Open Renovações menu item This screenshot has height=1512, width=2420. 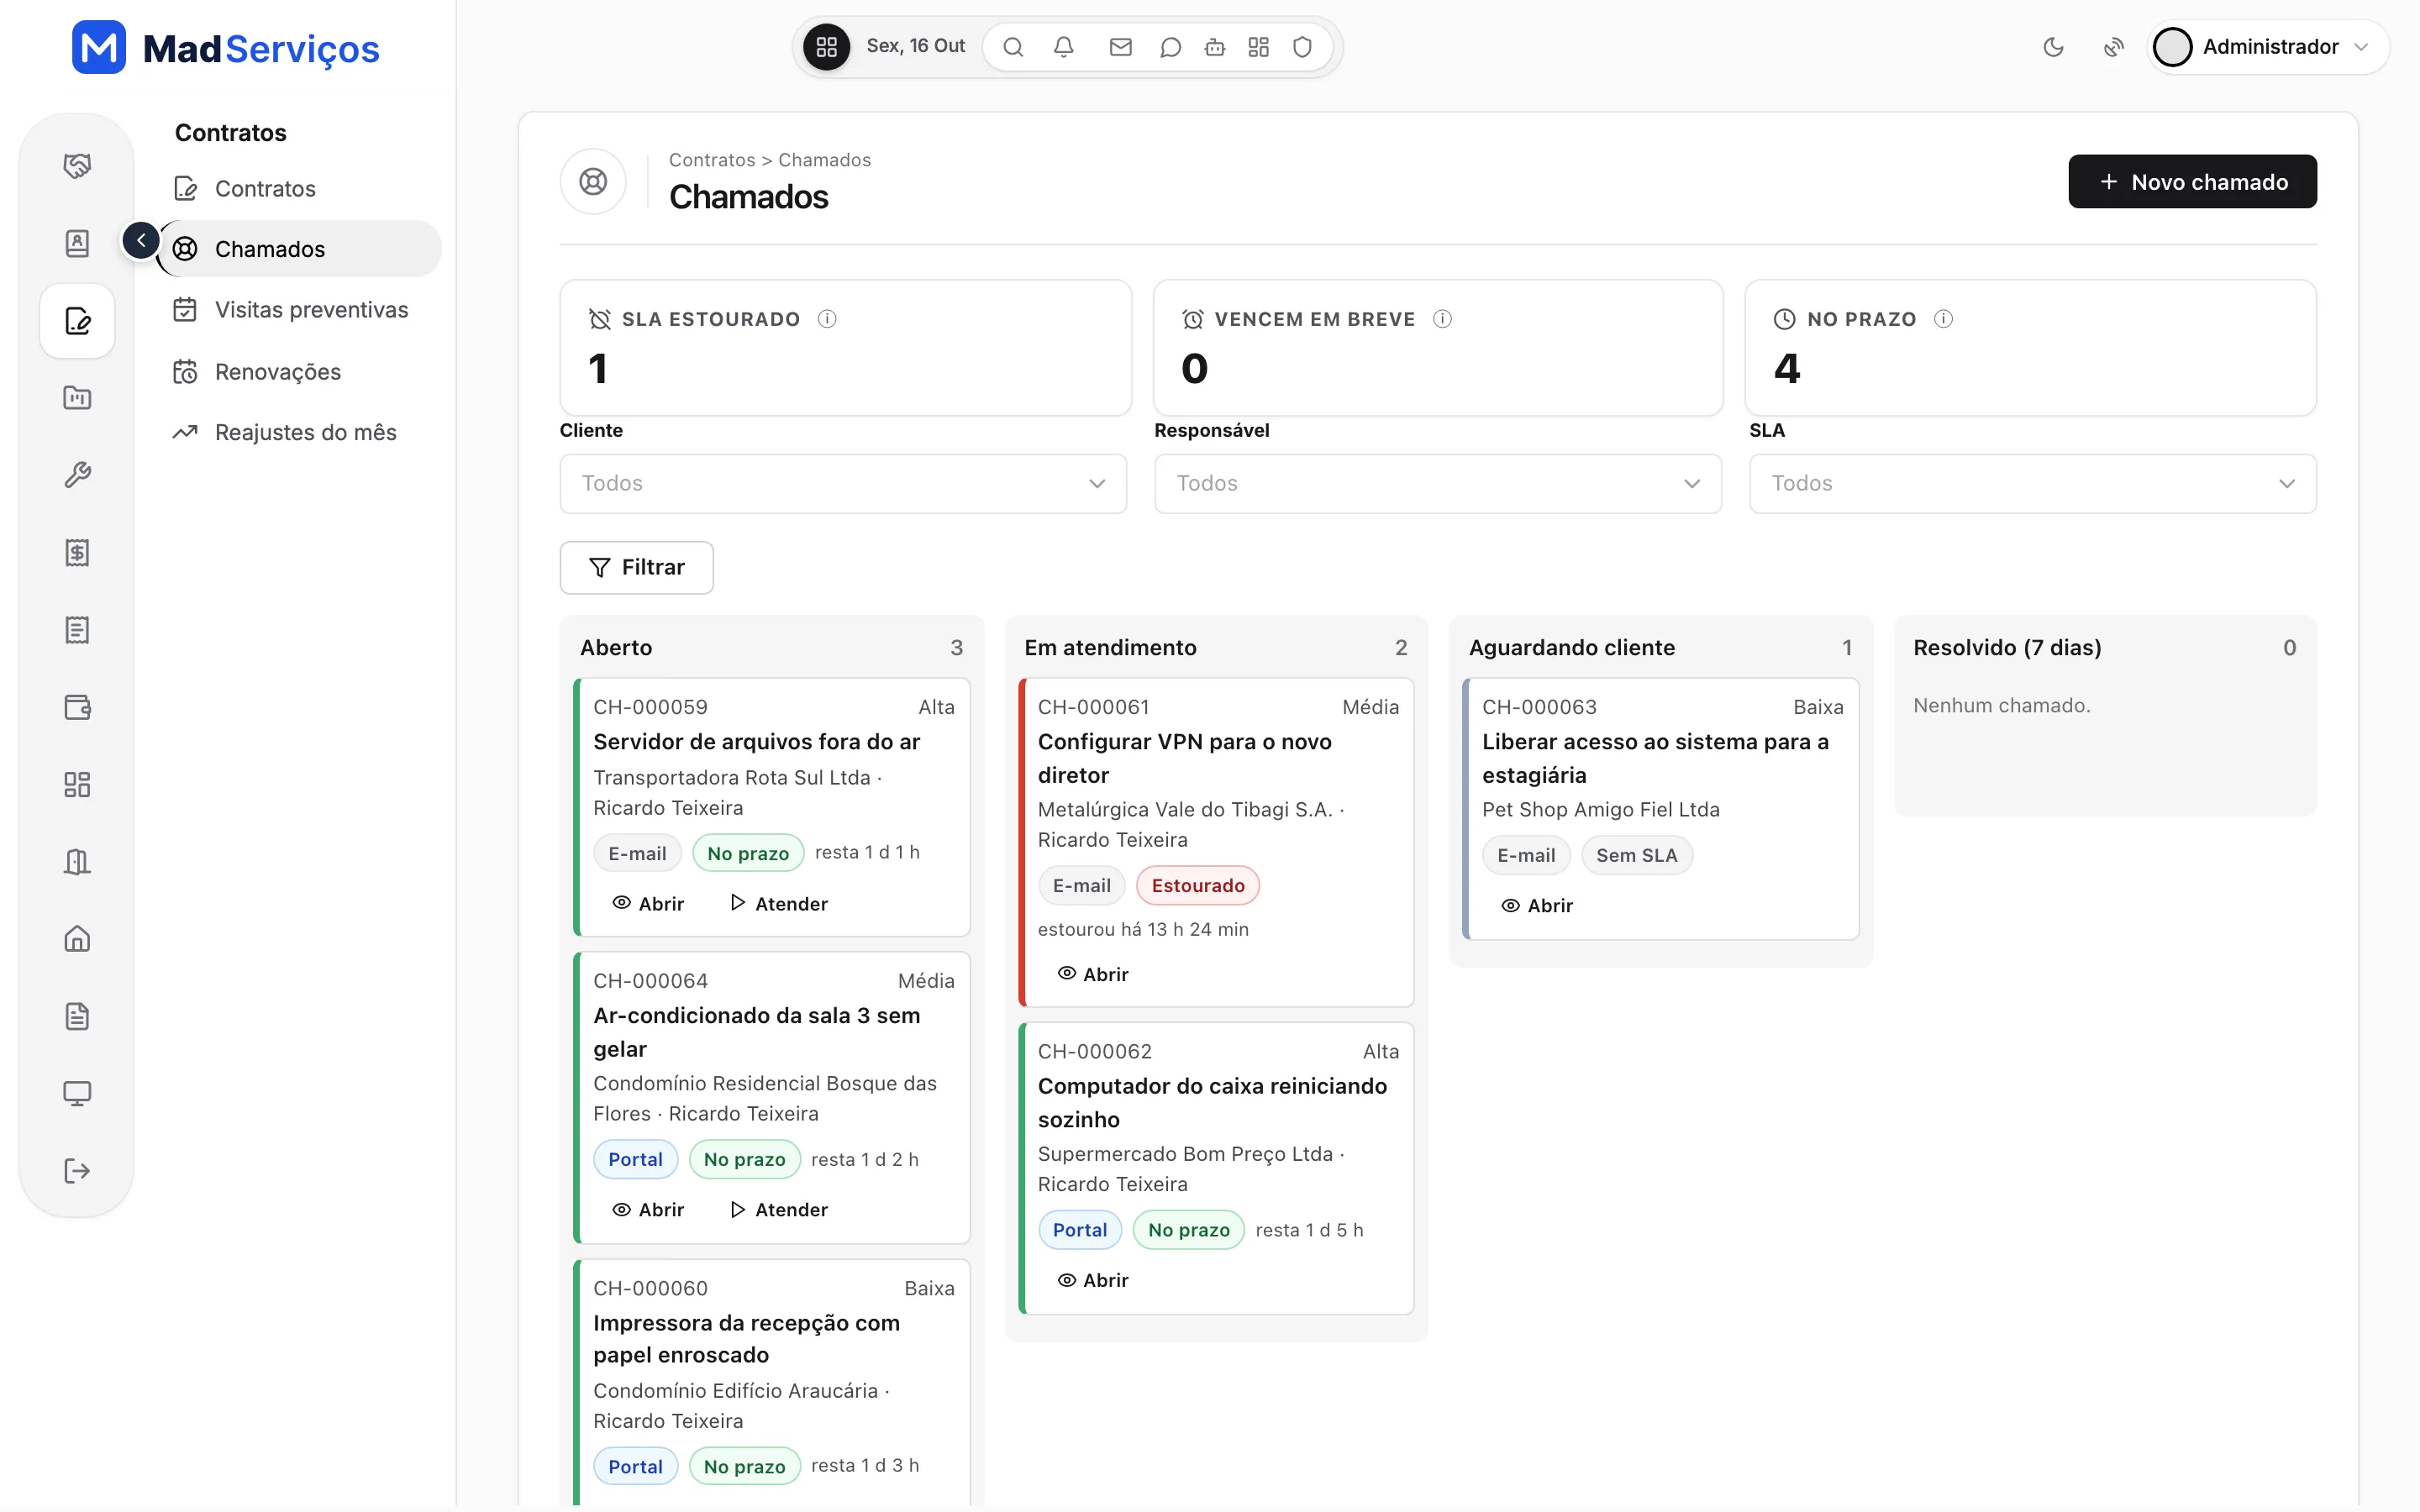(300, 372)
